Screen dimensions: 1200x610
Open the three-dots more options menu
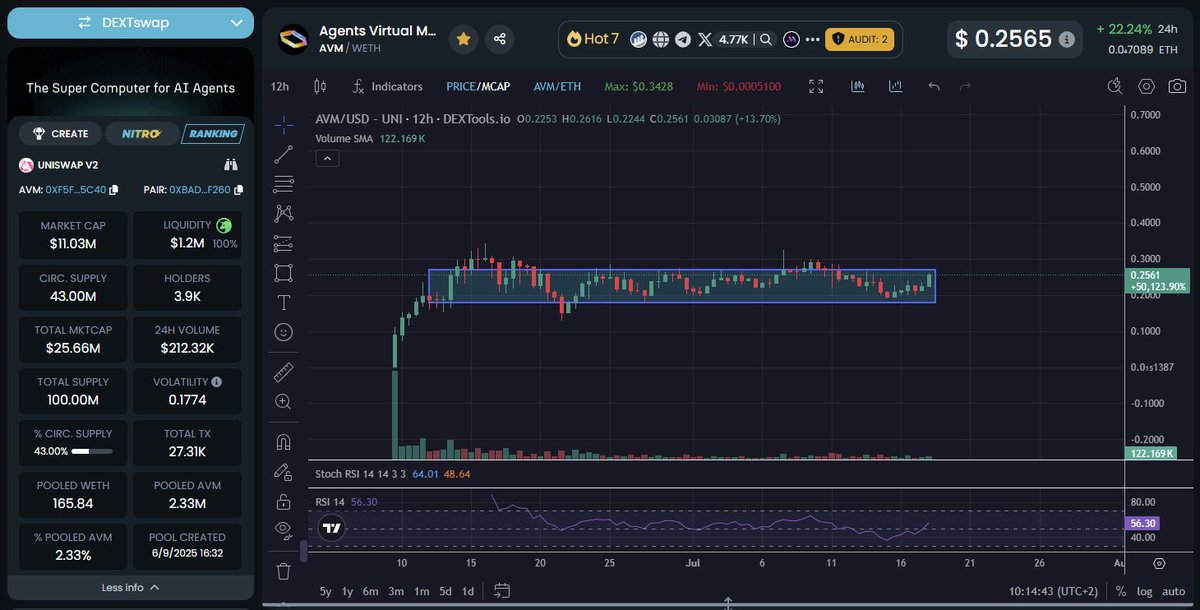[x=811, y=40]
